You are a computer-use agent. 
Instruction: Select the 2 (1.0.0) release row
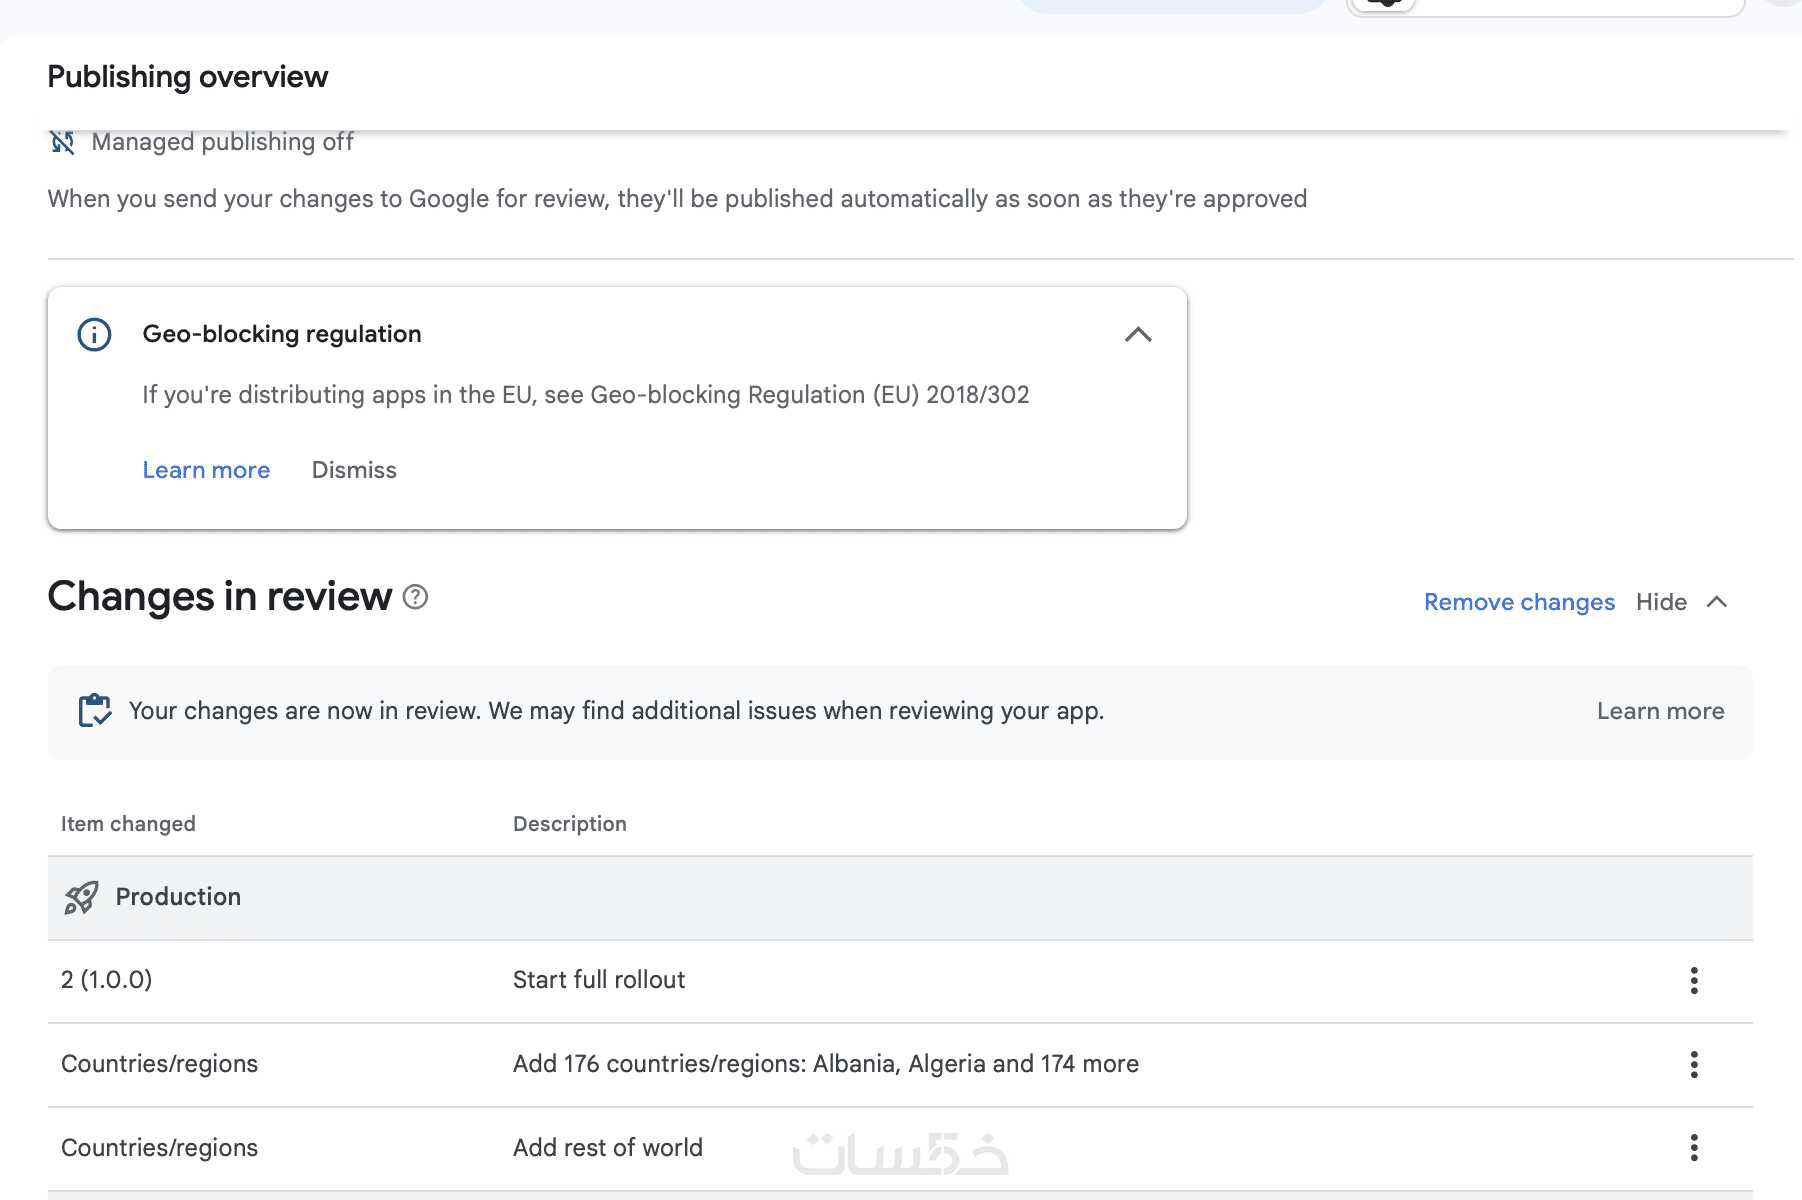107,980
